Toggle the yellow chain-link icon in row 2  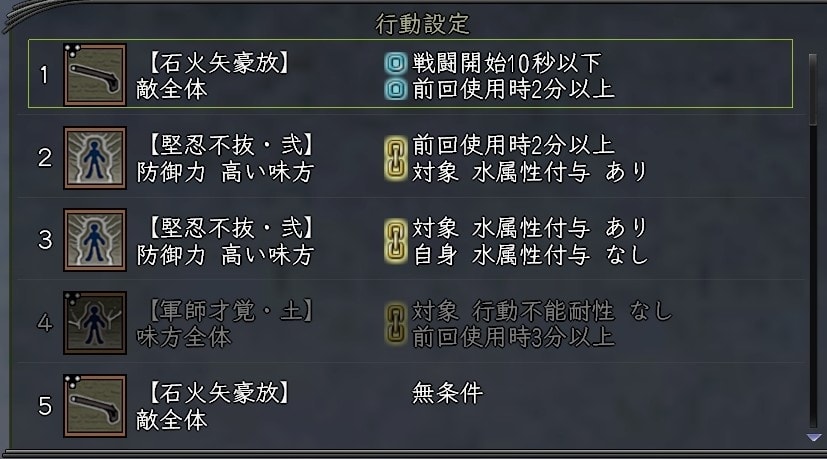click(396, 158)
